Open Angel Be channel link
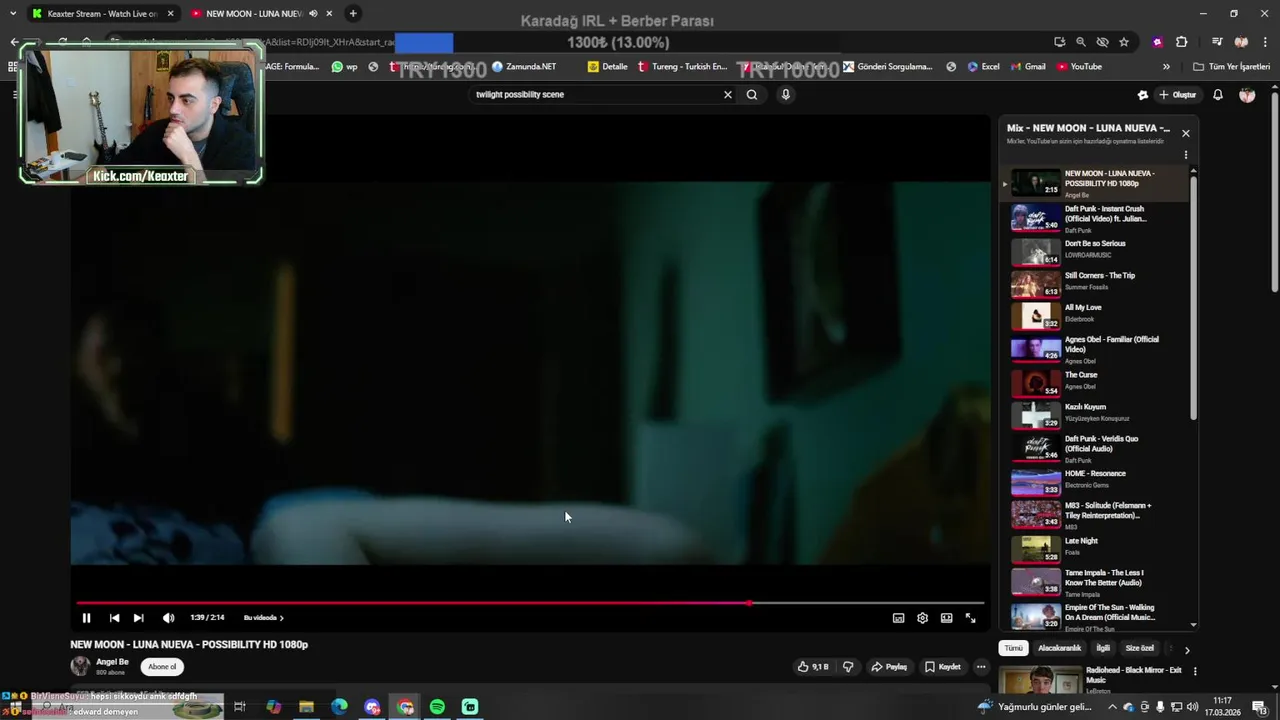 pyautogui.click(x=112, y=662)
